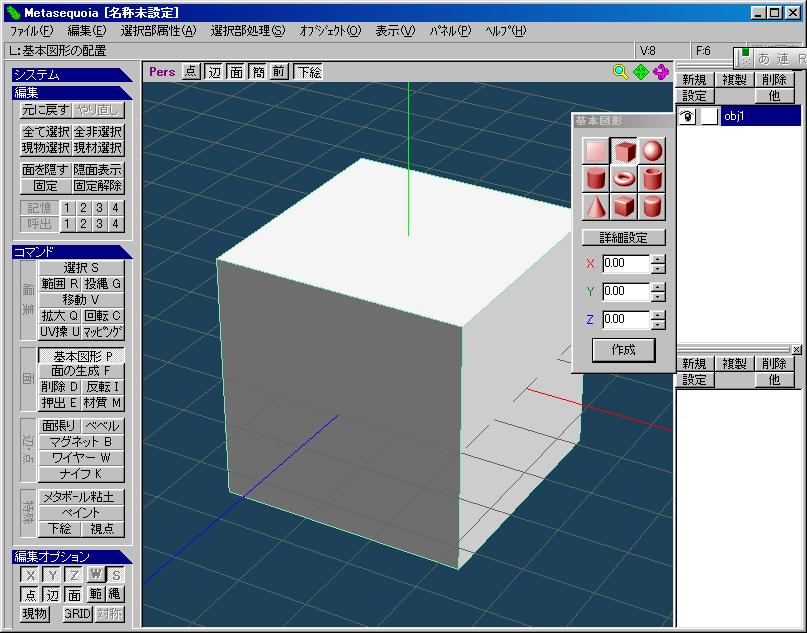Open the ファイル(F) menu

pos(31,31)
